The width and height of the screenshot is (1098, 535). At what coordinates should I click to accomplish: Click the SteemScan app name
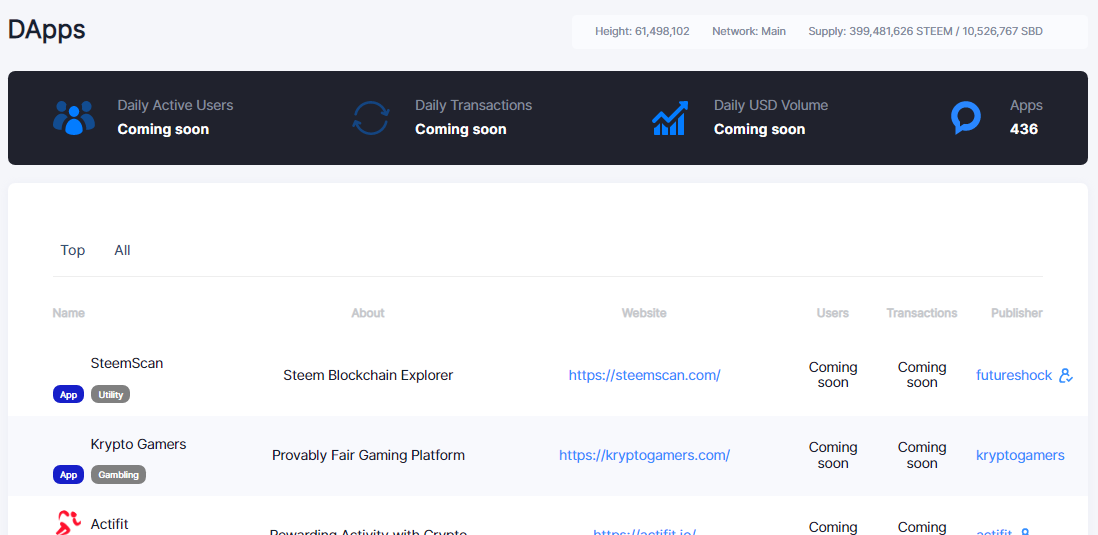point(127,363)
